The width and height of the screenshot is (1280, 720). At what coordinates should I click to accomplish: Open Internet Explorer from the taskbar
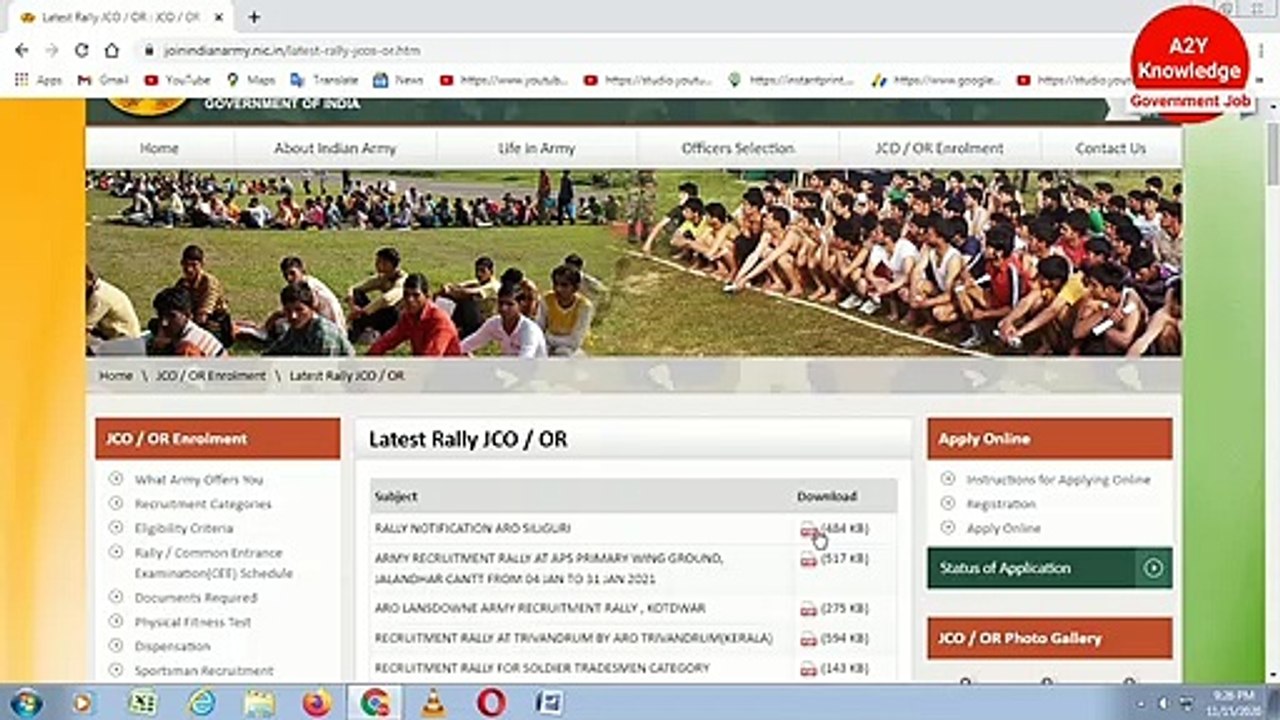pos(202,703)
